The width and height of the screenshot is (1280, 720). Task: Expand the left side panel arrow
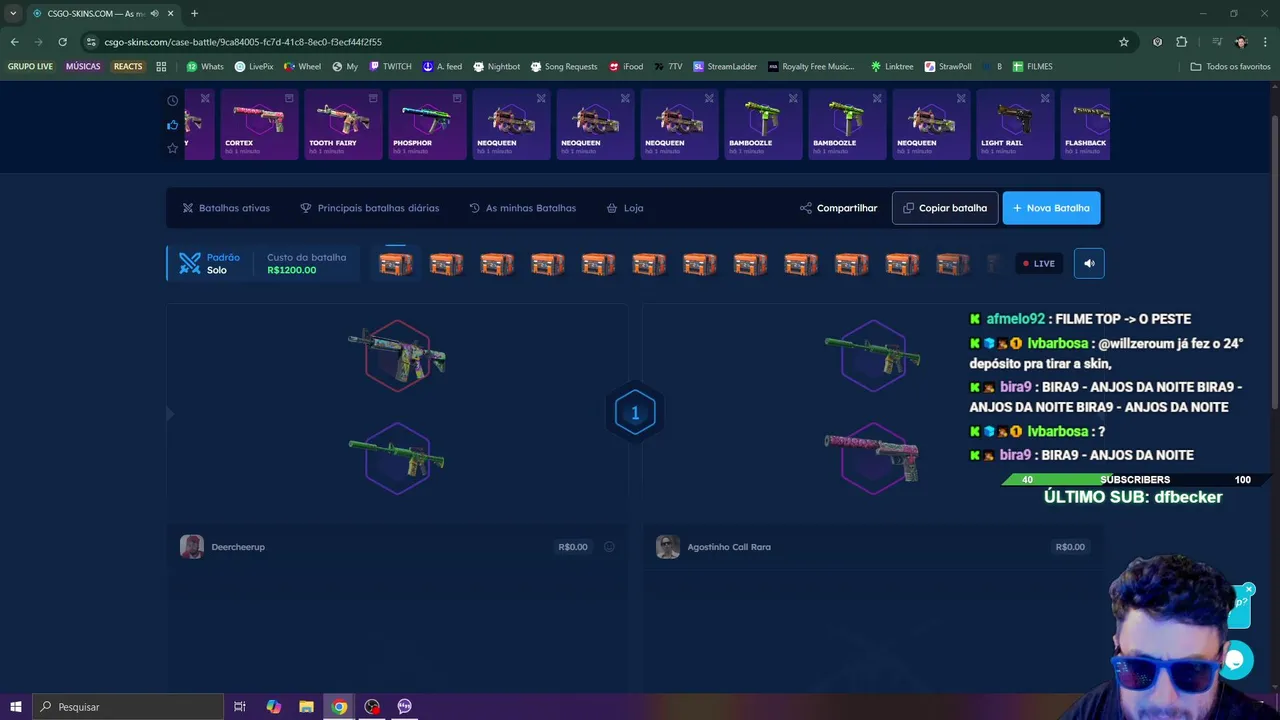point(170,413)
